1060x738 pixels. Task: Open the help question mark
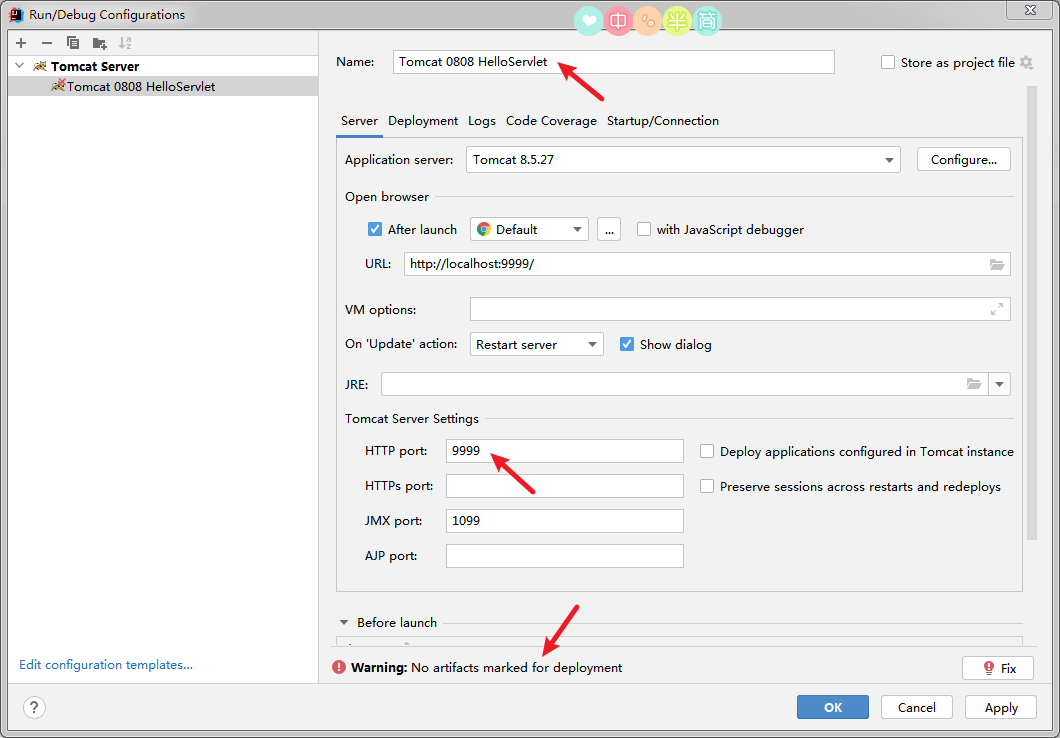(x=34, y=708)
